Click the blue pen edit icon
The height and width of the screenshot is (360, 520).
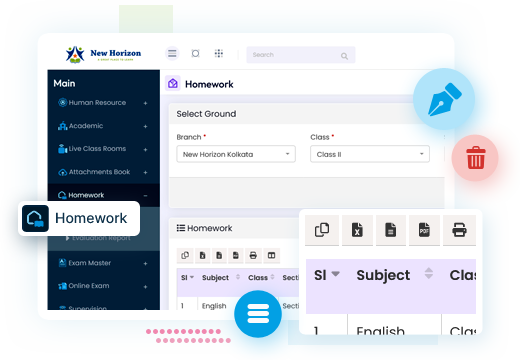[x=444, y=99]
